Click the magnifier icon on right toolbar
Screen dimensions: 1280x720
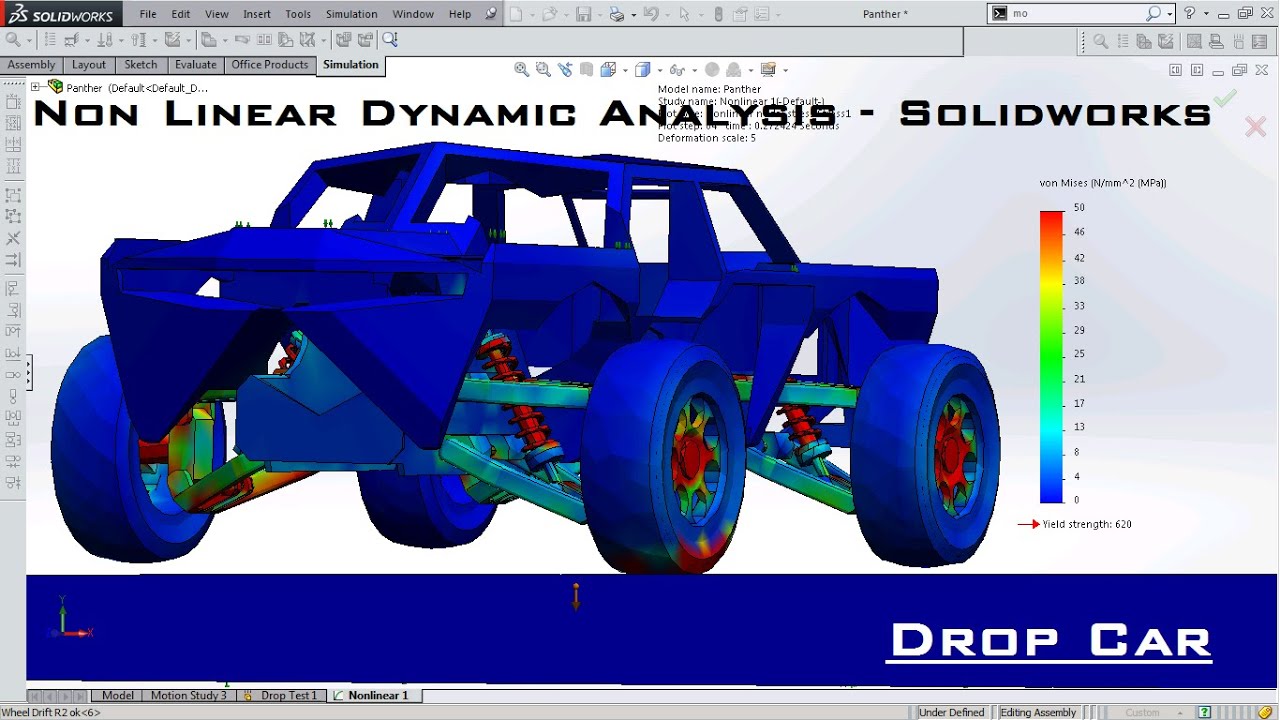click(1100, 41)
